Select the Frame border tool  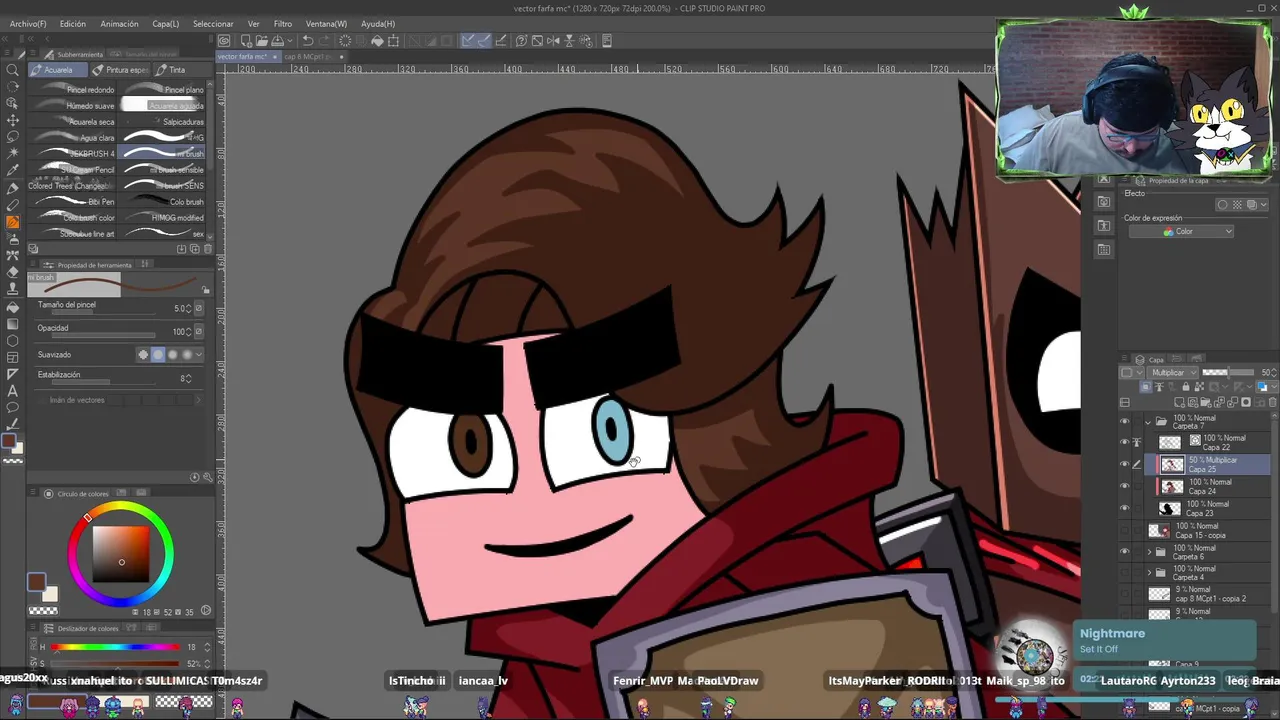point(12,357)
